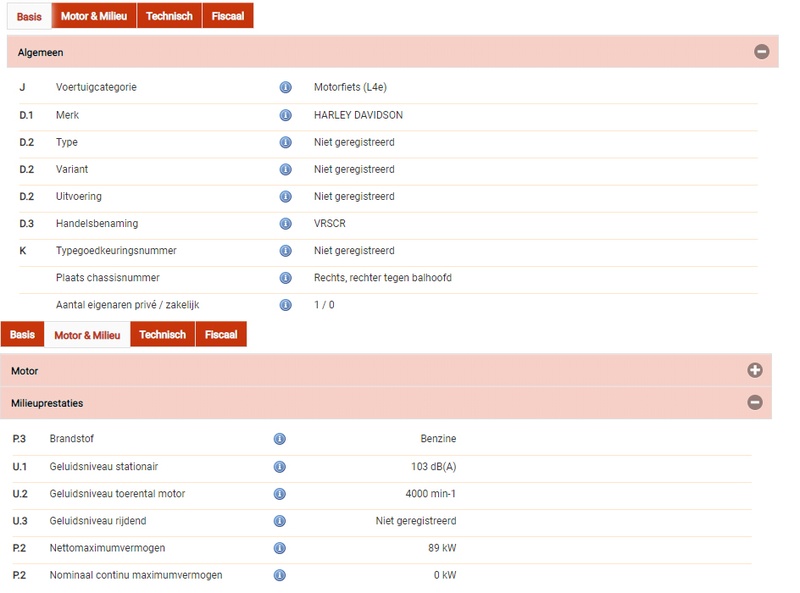Screen dimensions: 800x593
Task: Click the Typegoedkeuringsnummer label
Action: point(116,251)
